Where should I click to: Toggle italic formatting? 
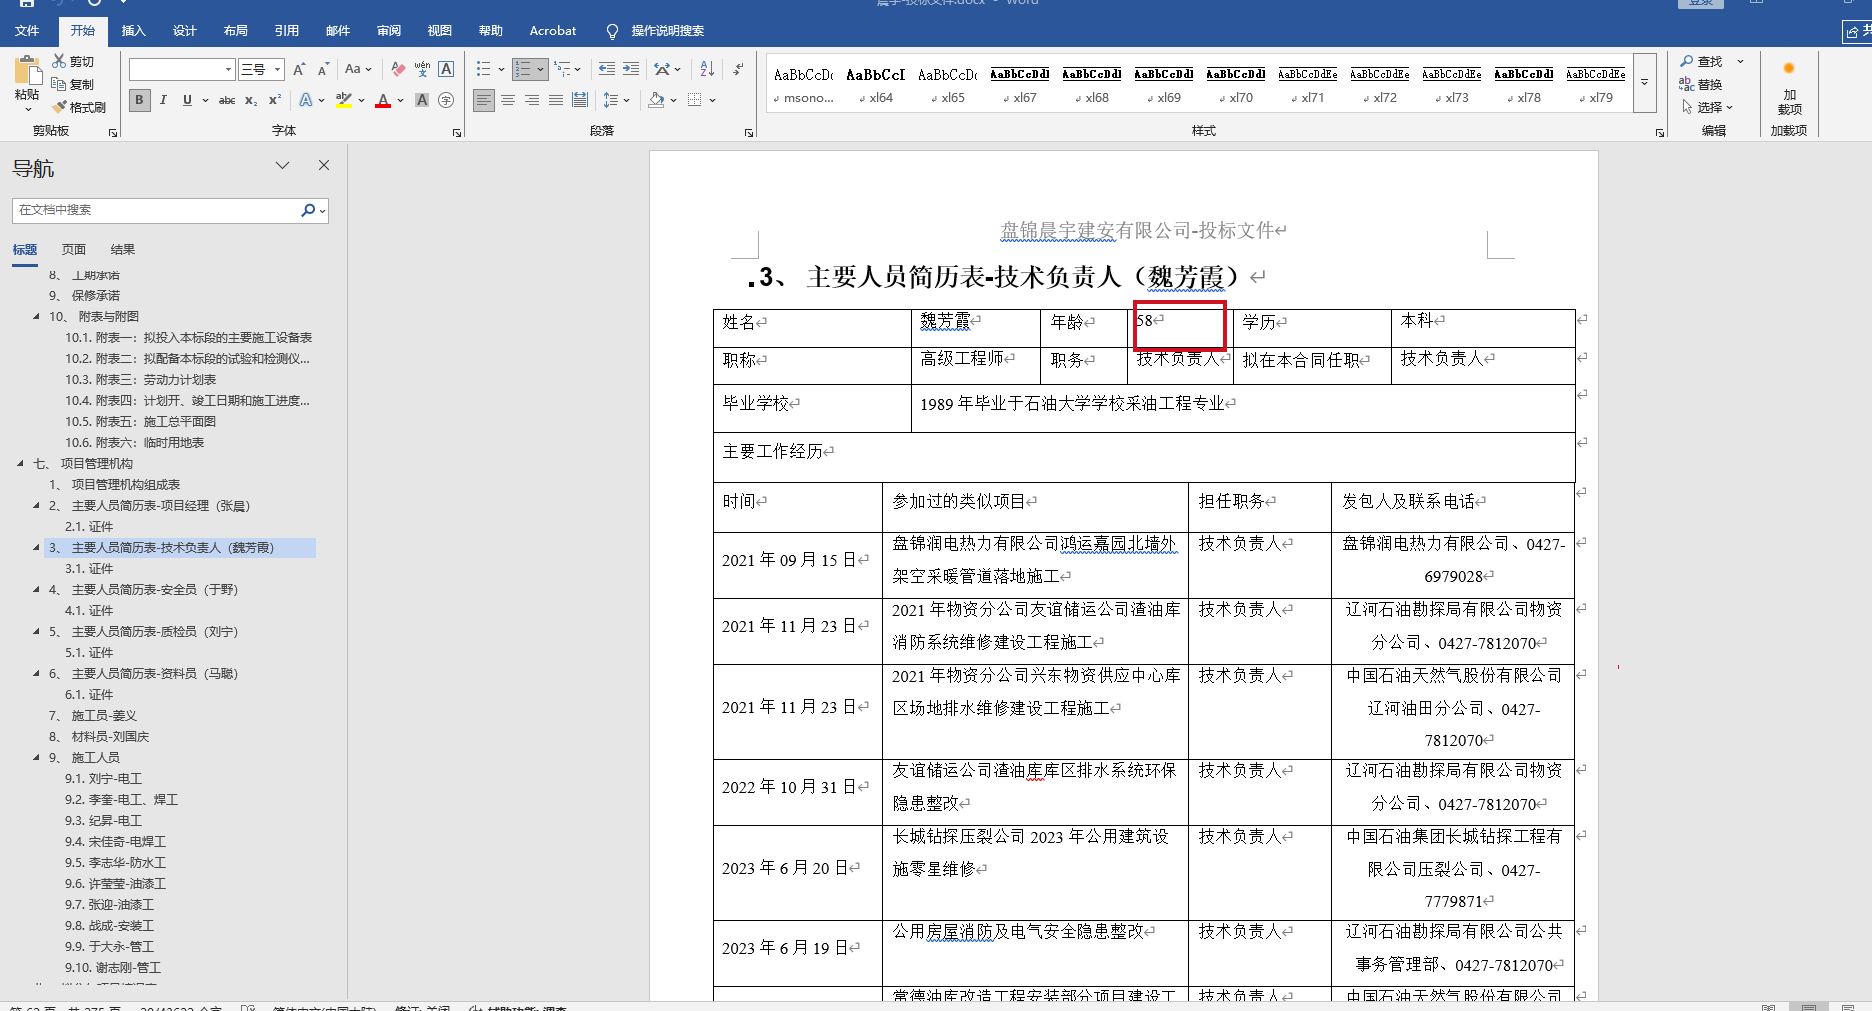click(163, 100)
